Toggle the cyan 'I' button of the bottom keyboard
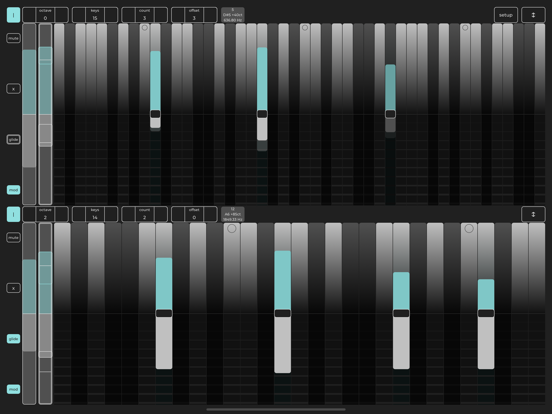The width and height of the screenshot is (552, 414). point(13,214)
